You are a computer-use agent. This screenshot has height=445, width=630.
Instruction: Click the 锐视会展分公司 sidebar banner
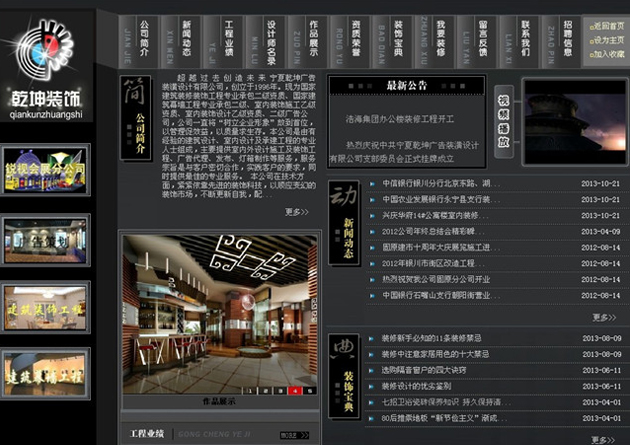(46, 169)
